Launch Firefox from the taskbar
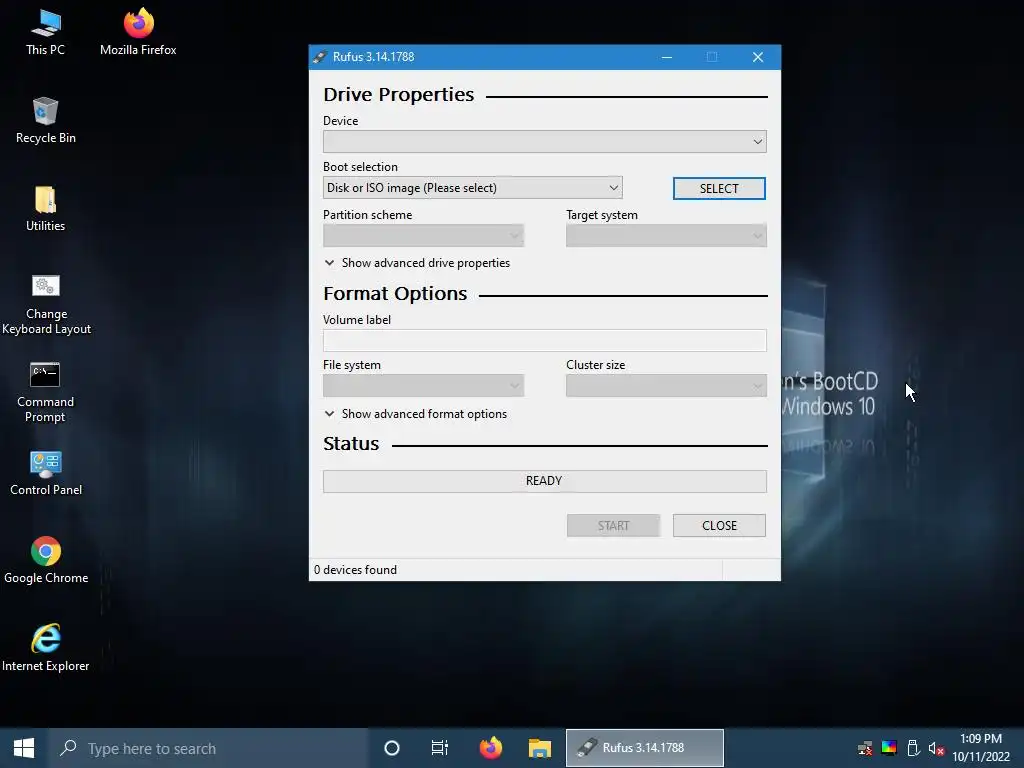This screenshot has height=768, width=1024. 490,748
